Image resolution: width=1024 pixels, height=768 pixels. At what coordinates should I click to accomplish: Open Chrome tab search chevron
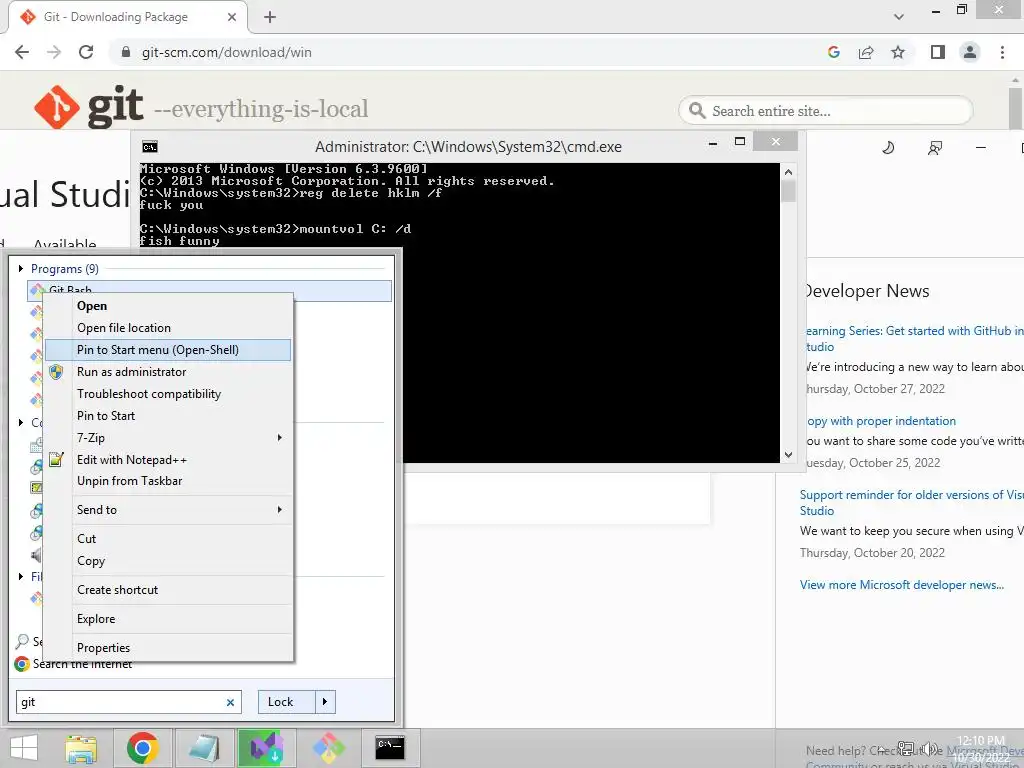[x=899, y=17]
